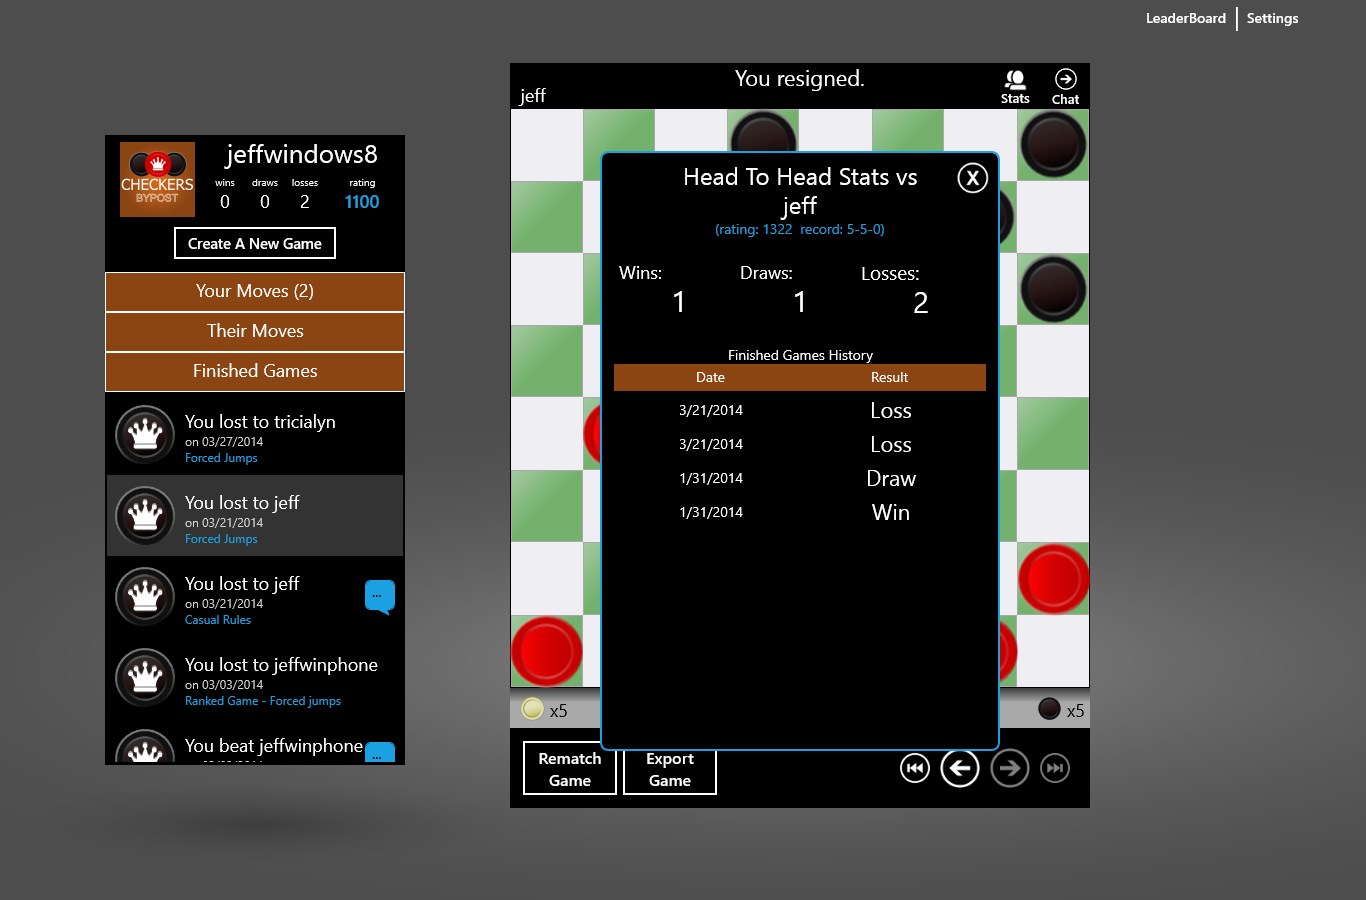Viewport: 1366px width, 900px height.
Task: Click the Checkers ByPost logo
Action: coord(157,180)
